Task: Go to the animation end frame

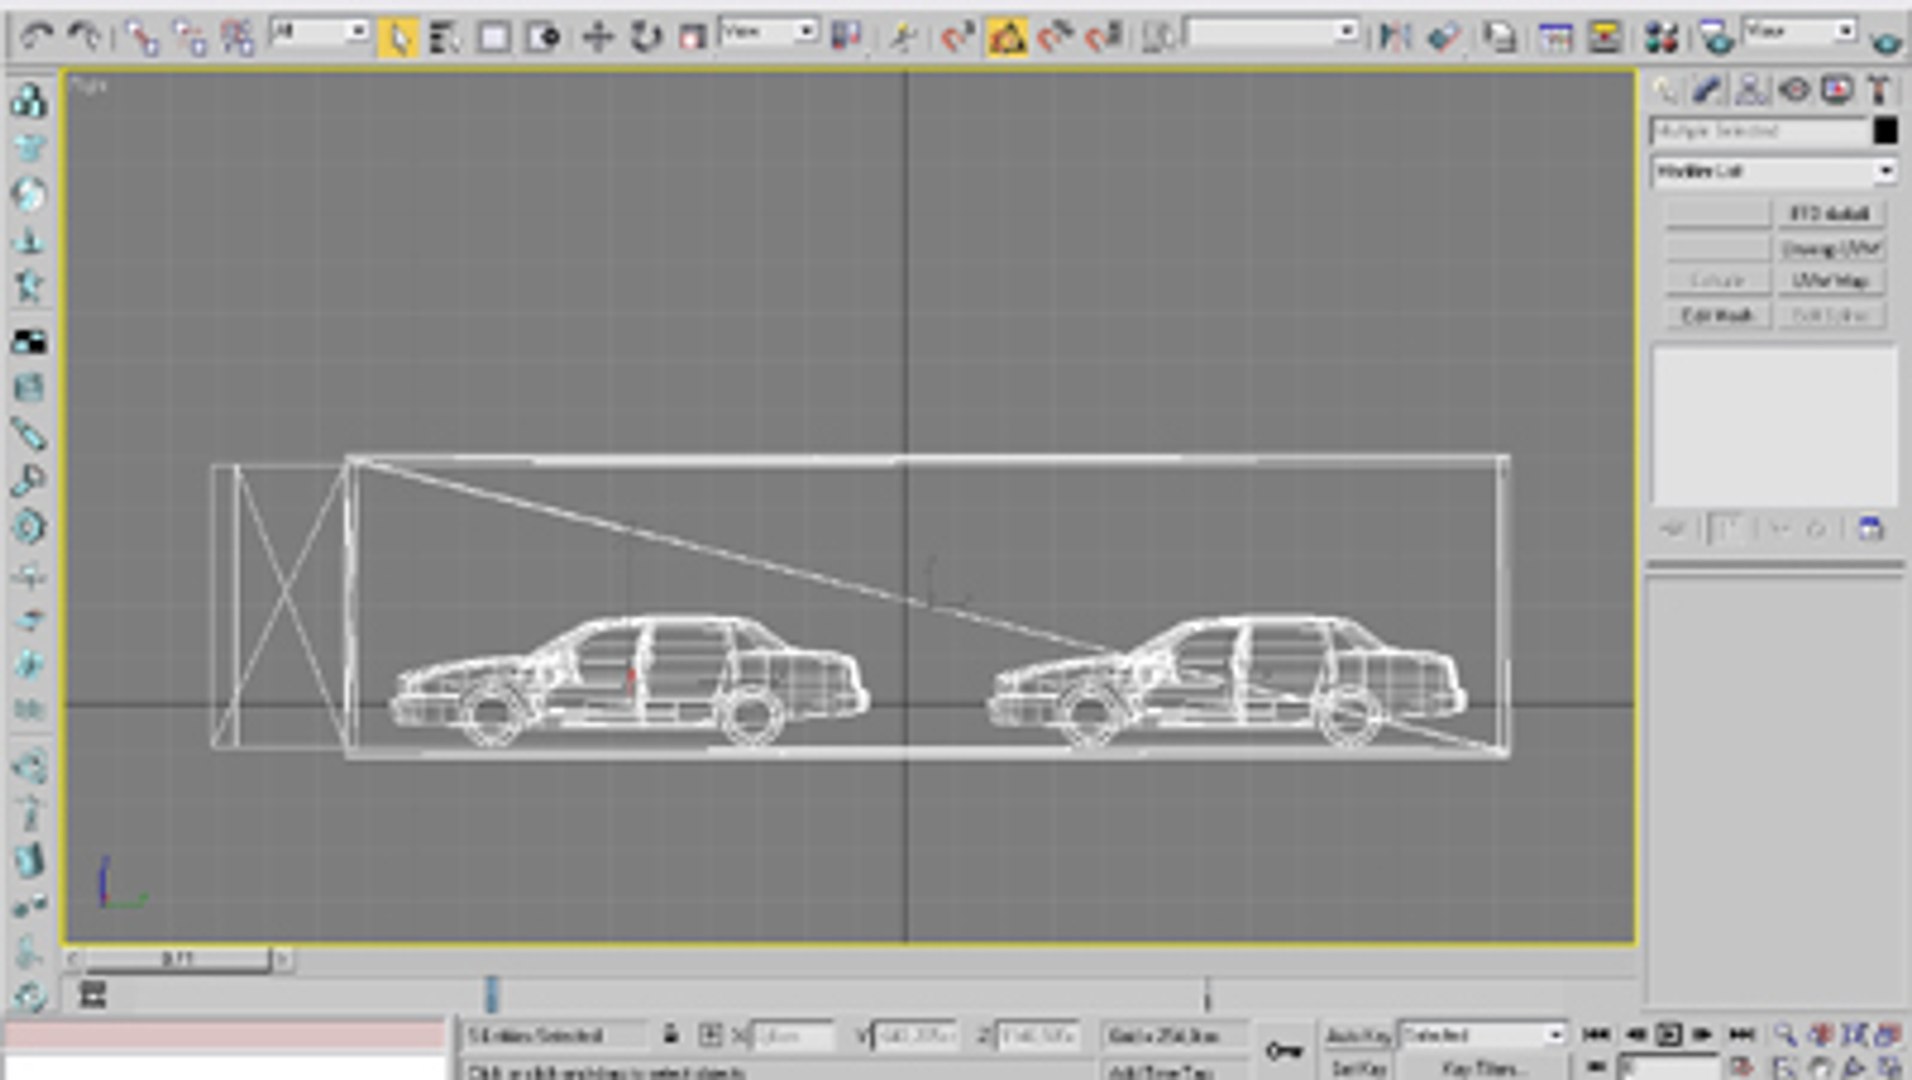Action: [1742, 1034]
